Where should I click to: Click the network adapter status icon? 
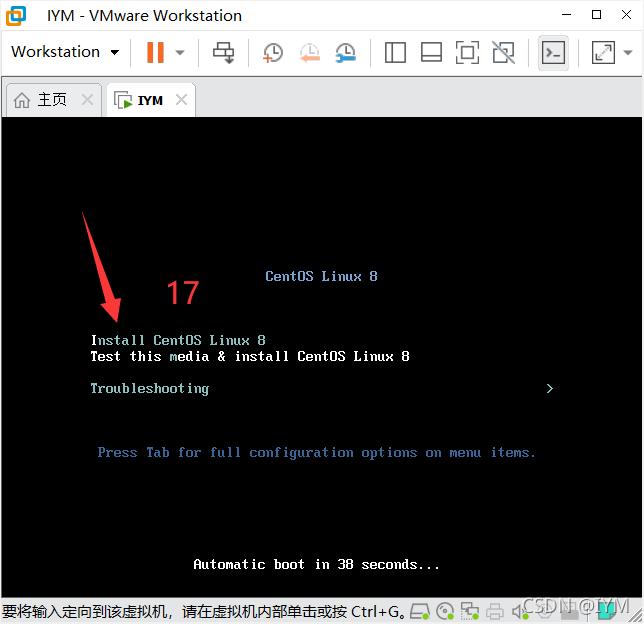(x=470, y=612)
